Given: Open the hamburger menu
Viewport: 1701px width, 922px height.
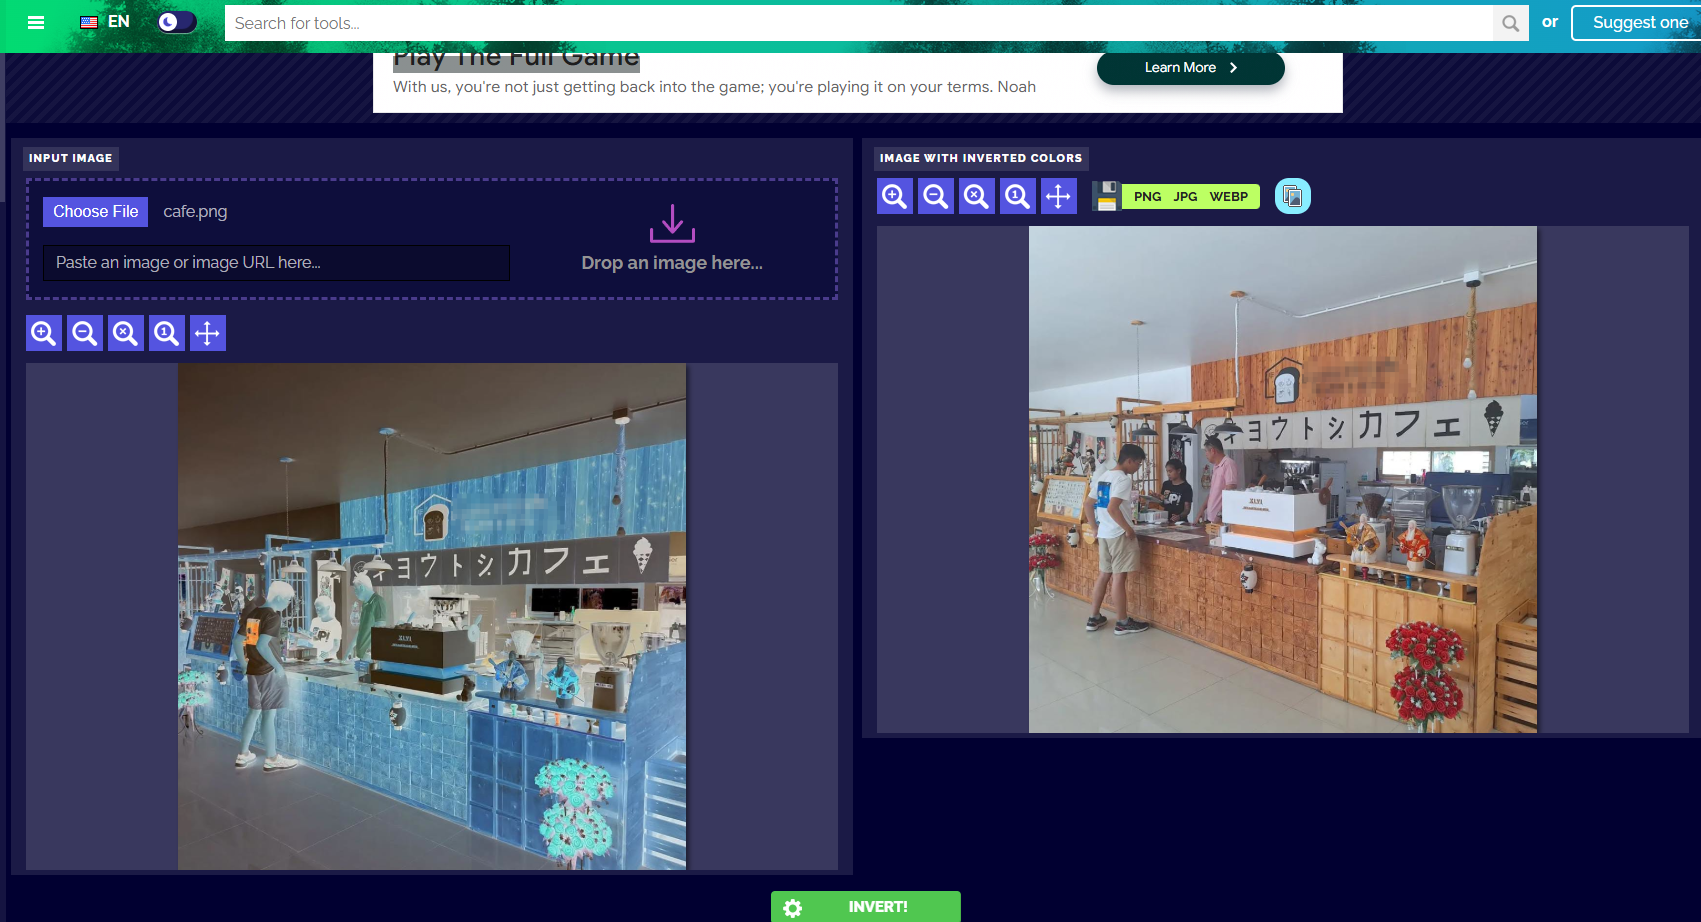Looking at the screenshot, I should 36,22.
